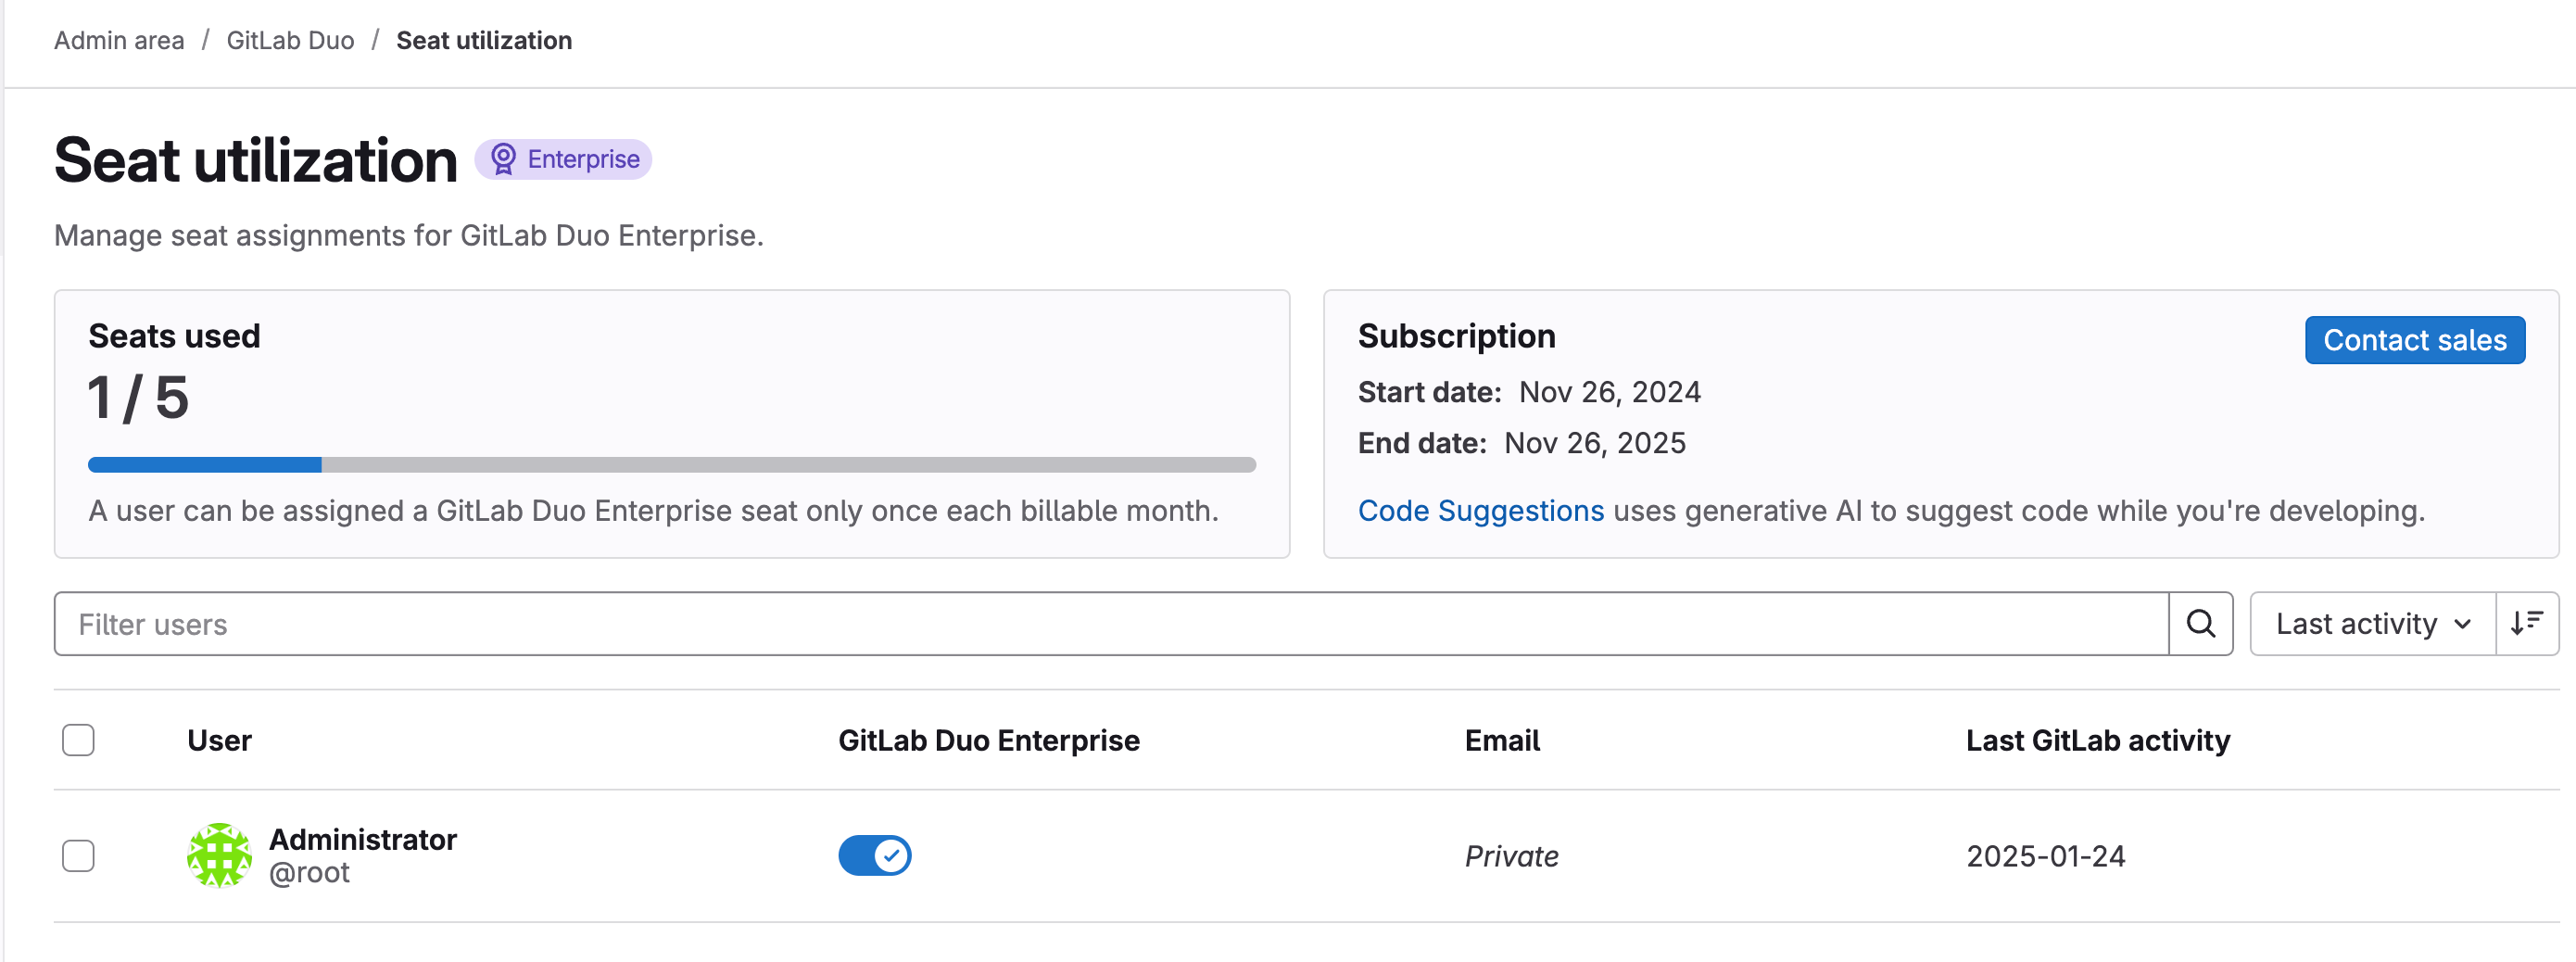Click the Administrator user avatar
The image size is (2576, 962).
tap(219, 856)
